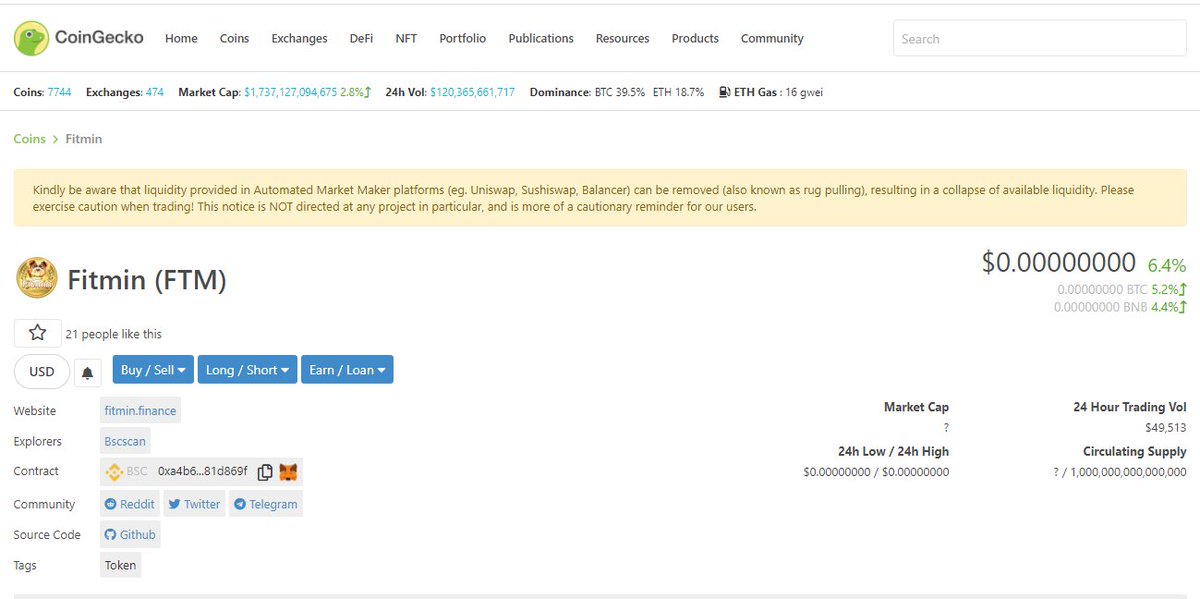Click the Search input field

(x=1039, y=38)
